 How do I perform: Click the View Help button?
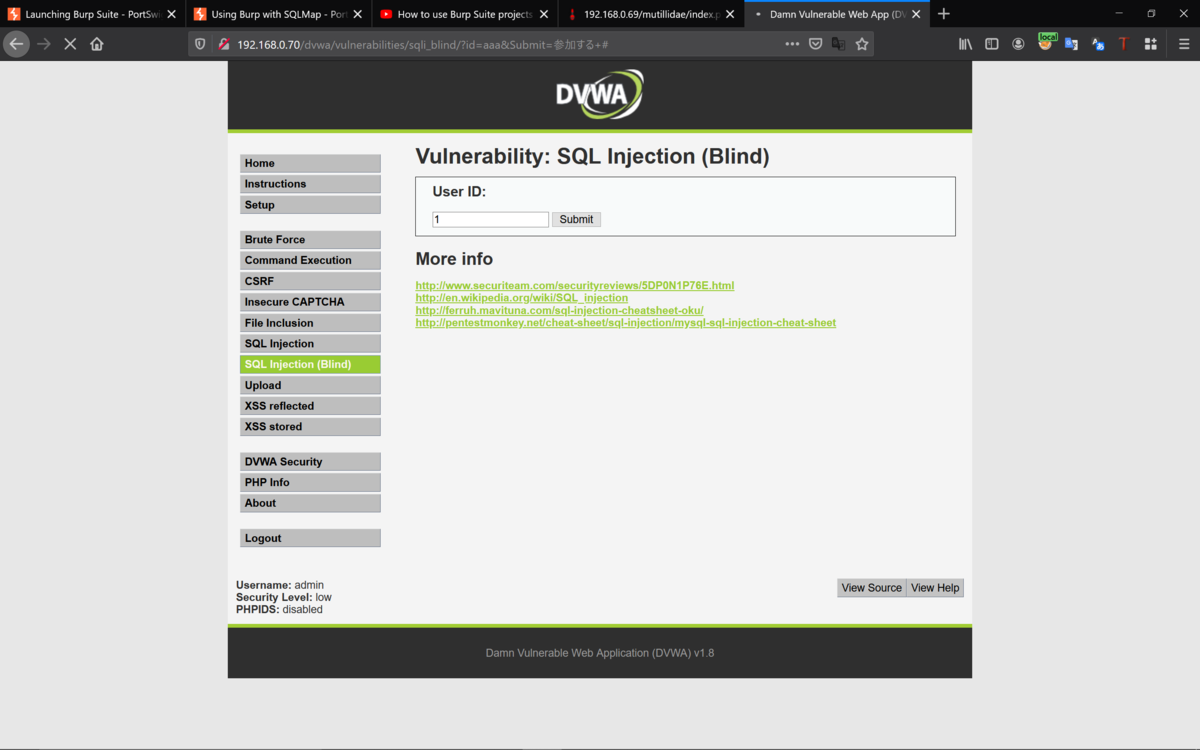(x=935, y=588)
